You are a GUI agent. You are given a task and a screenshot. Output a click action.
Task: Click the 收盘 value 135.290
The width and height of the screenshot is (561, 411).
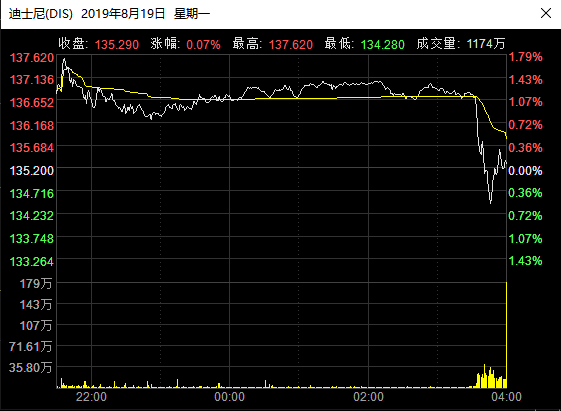pos(117,45)
